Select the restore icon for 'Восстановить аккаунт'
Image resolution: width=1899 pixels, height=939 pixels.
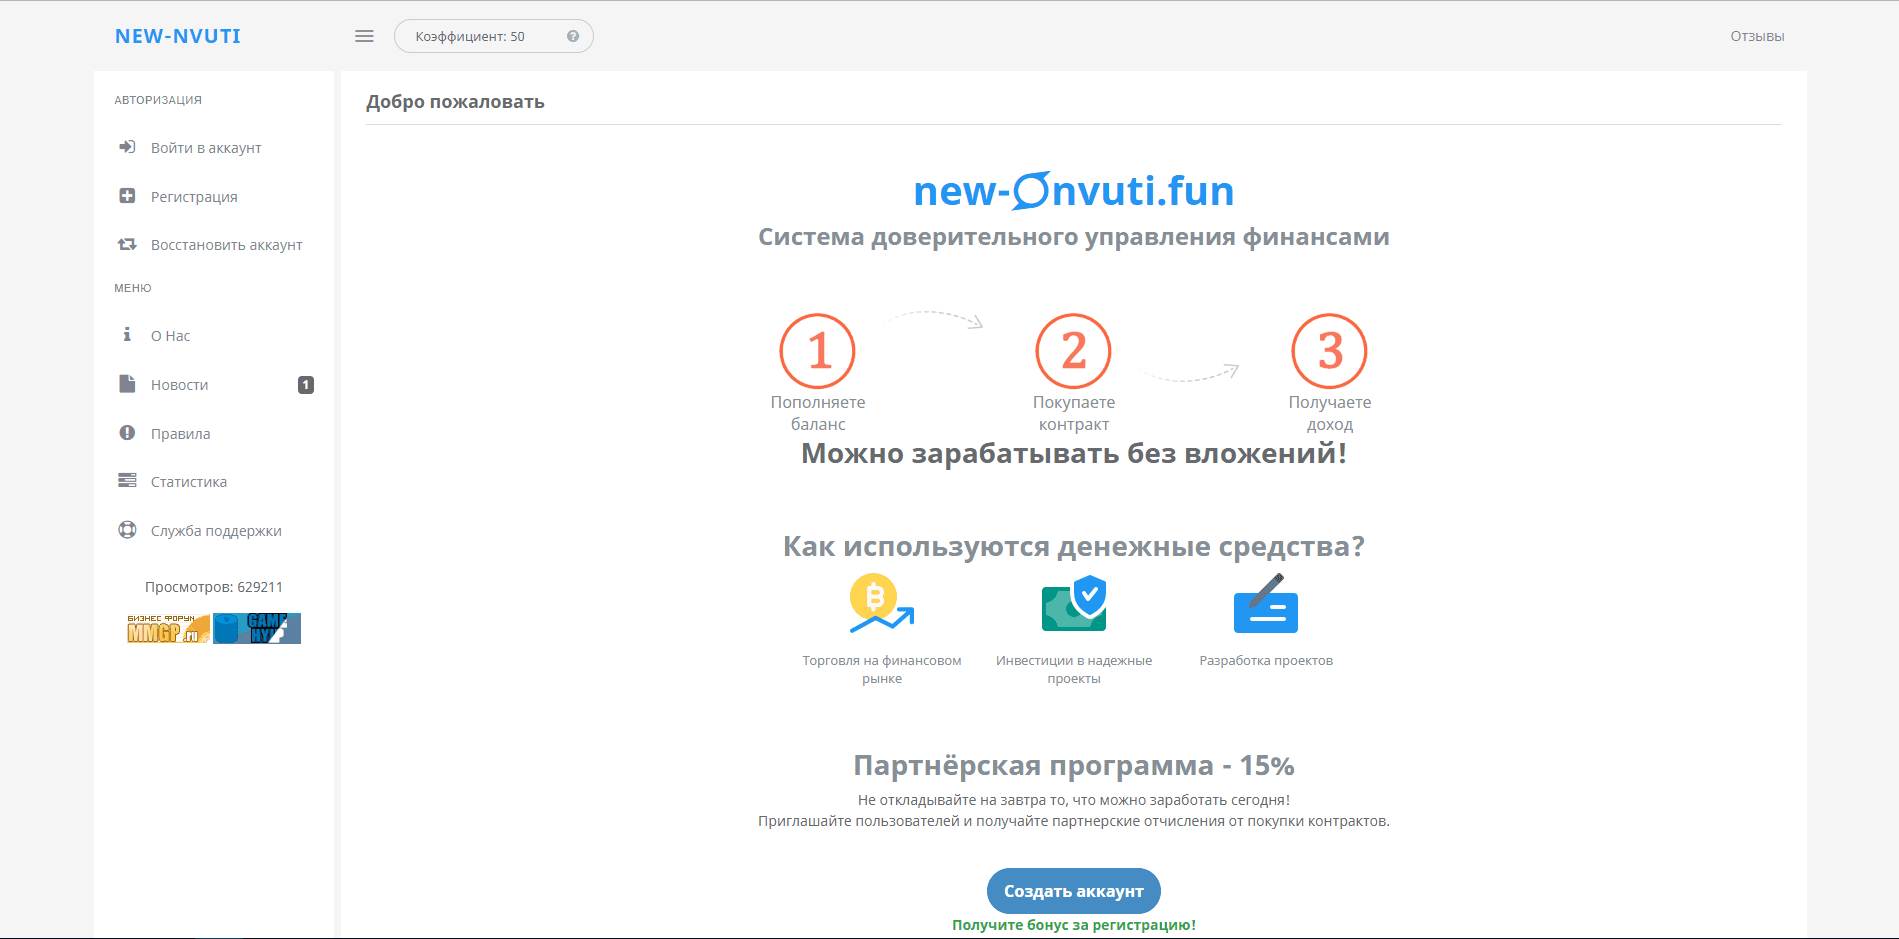coord(127,244)
